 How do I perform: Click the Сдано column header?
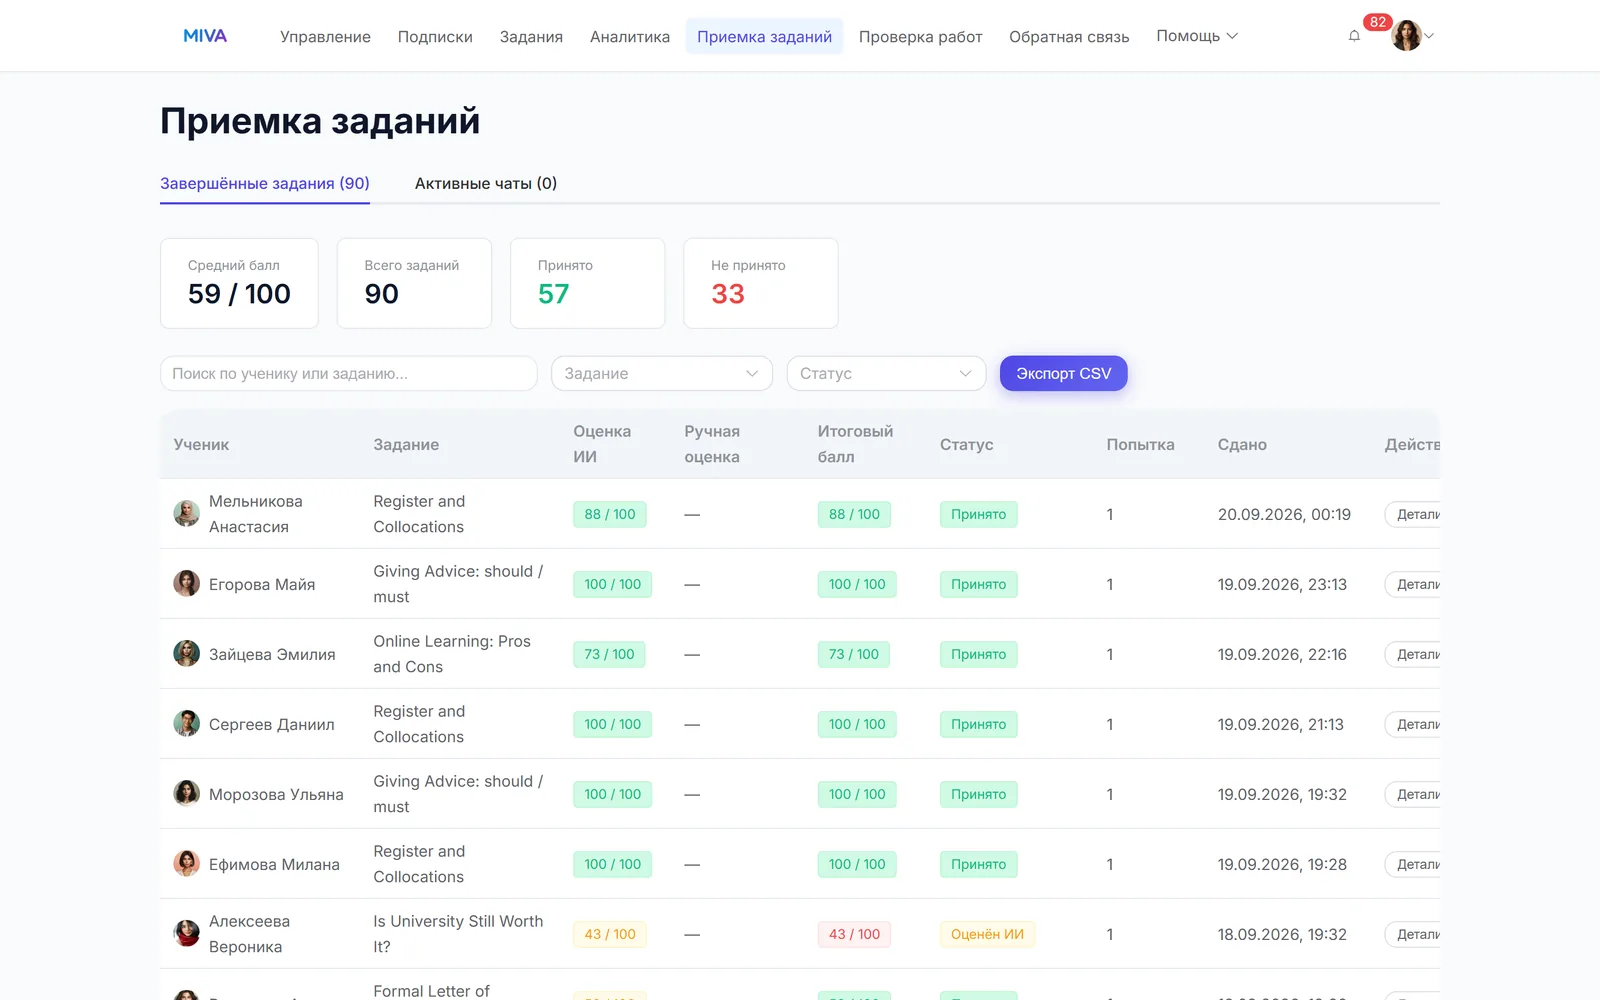point(1242,445)
